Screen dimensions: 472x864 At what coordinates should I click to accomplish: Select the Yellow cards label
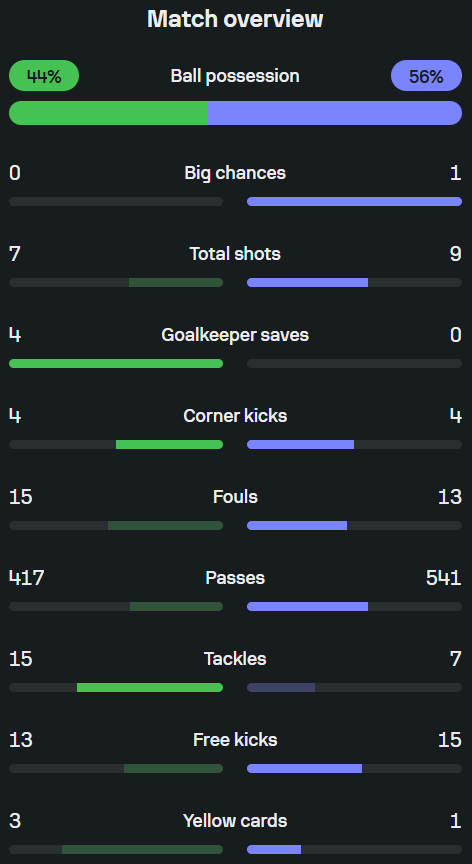tap(235, 821)
